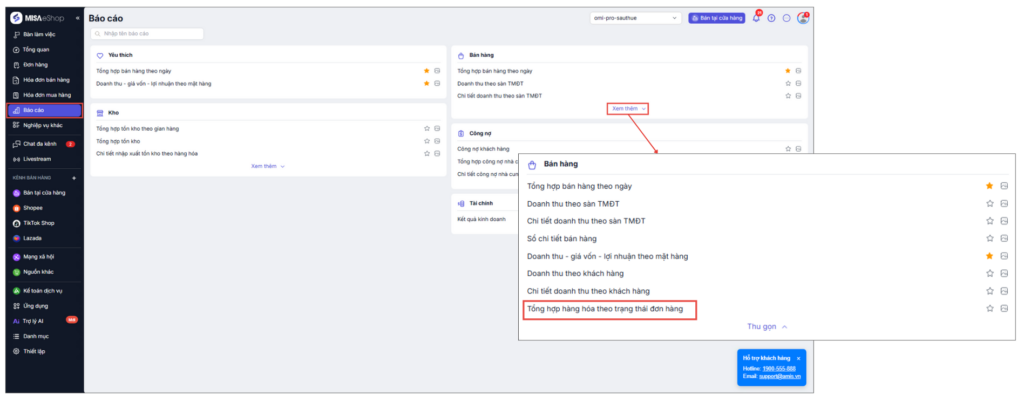Click the Bán tại cửa hàng button

[717, 18]
